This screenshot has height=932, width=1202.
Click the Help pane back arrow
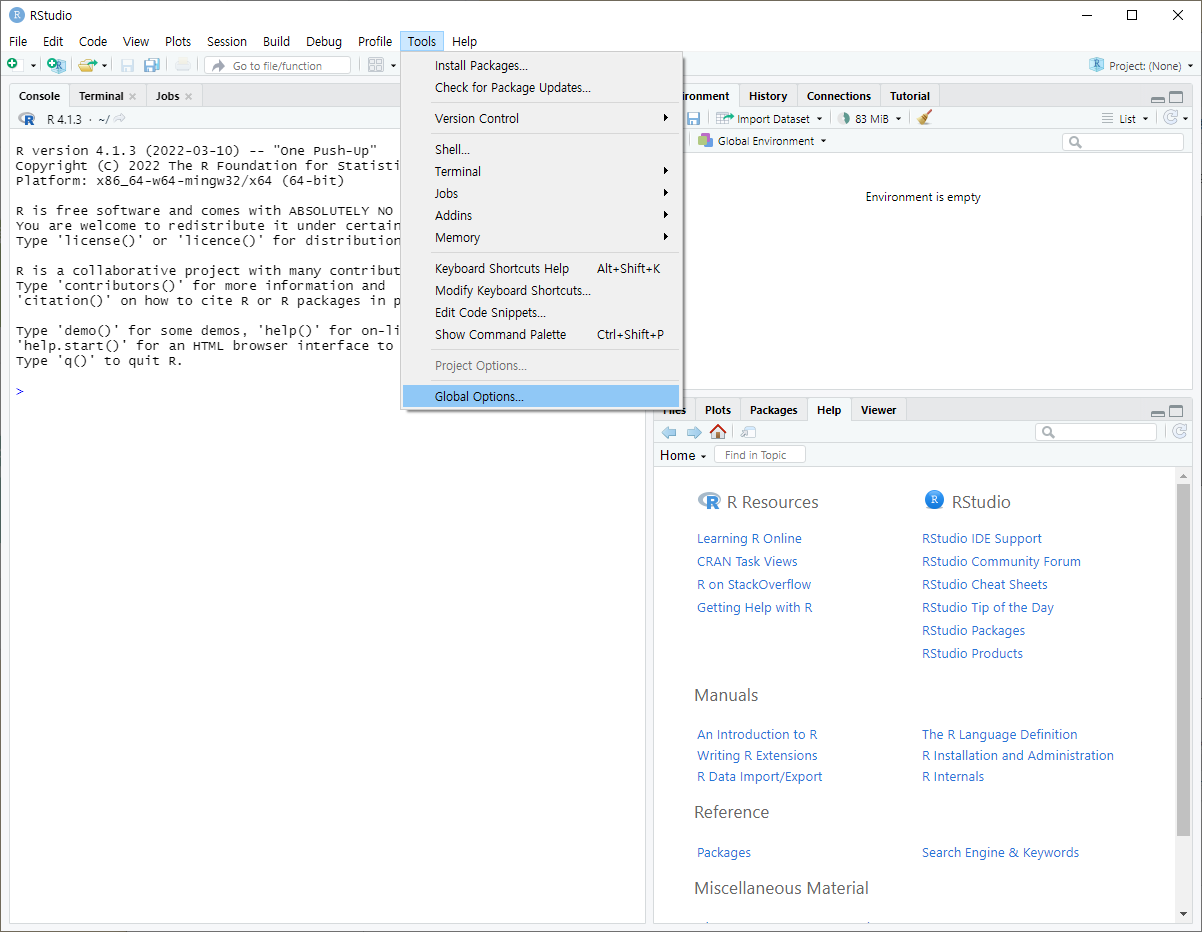click(x=669, y=432)
